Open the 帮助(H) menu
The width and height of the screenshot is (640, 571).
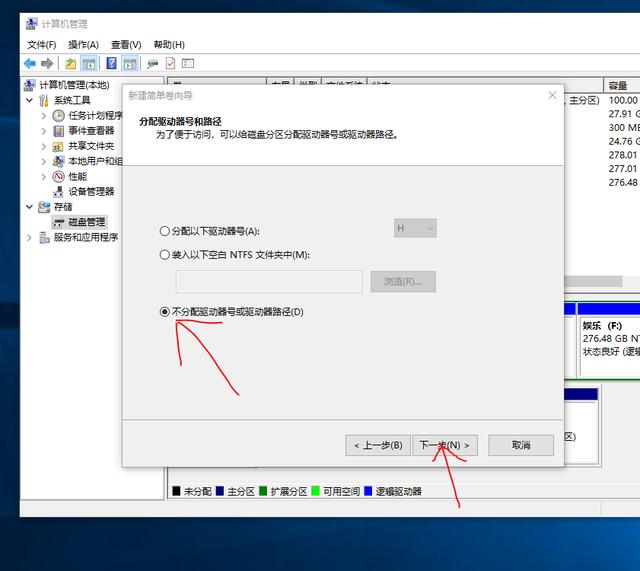pyautogui.click(x=169, y=44)
